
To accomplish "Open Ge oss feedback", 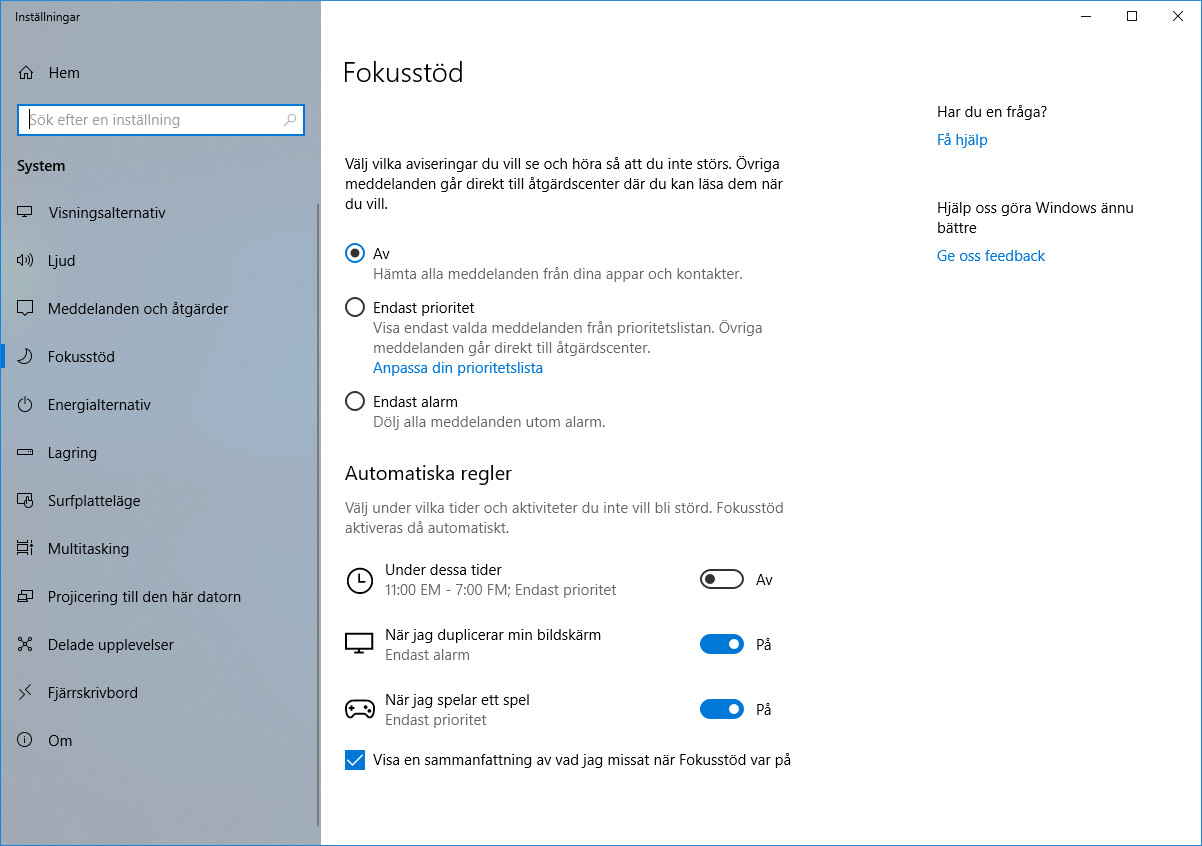I will pos(990,255).
